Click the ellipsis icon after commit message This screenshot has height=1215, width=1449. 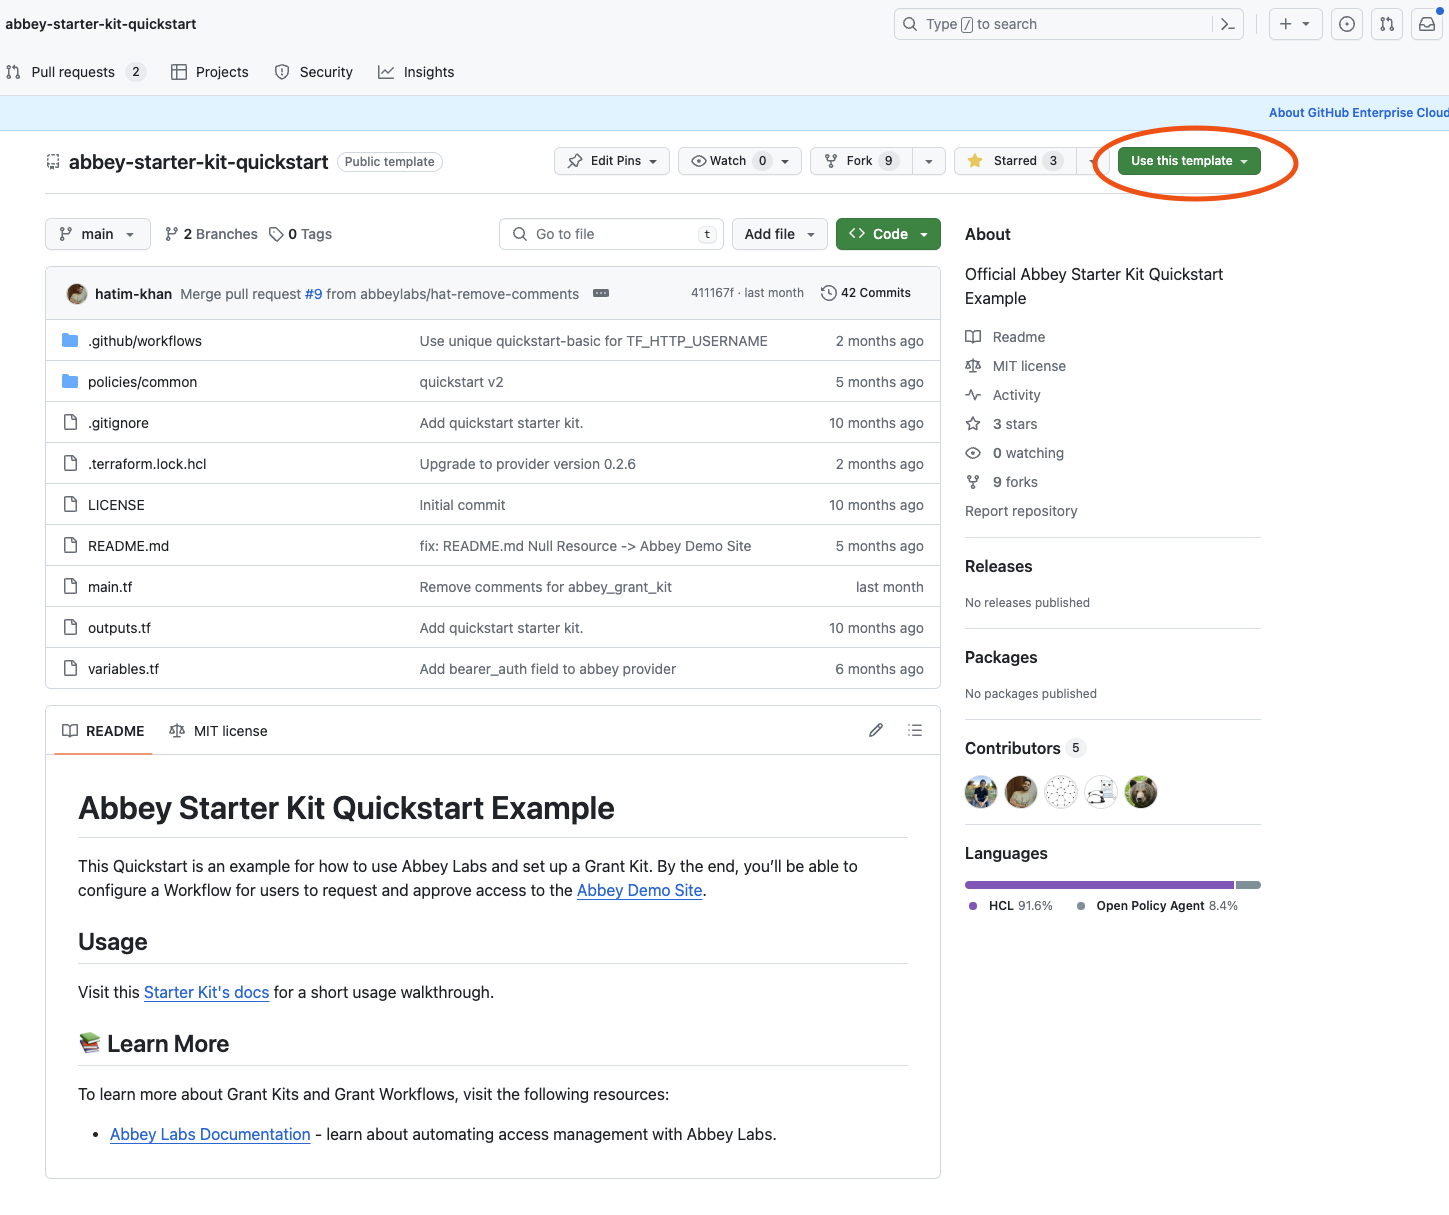601,294
